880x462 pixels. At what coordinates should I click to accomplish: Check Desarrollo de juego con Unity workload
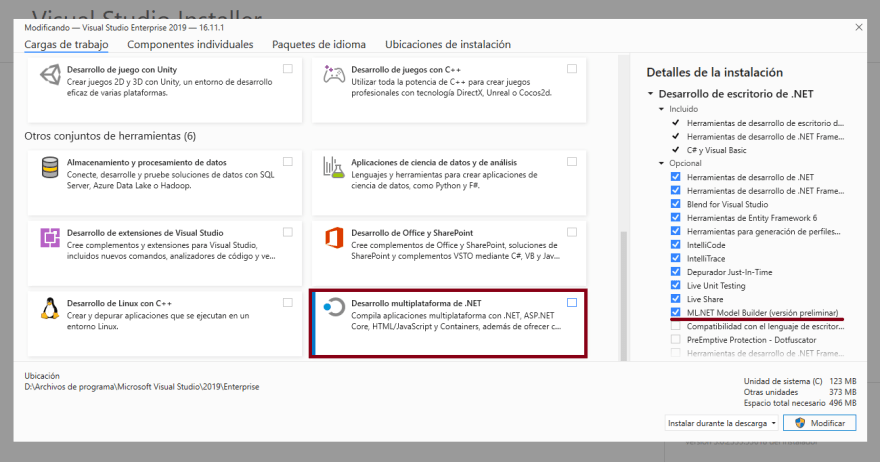(288, 68)
